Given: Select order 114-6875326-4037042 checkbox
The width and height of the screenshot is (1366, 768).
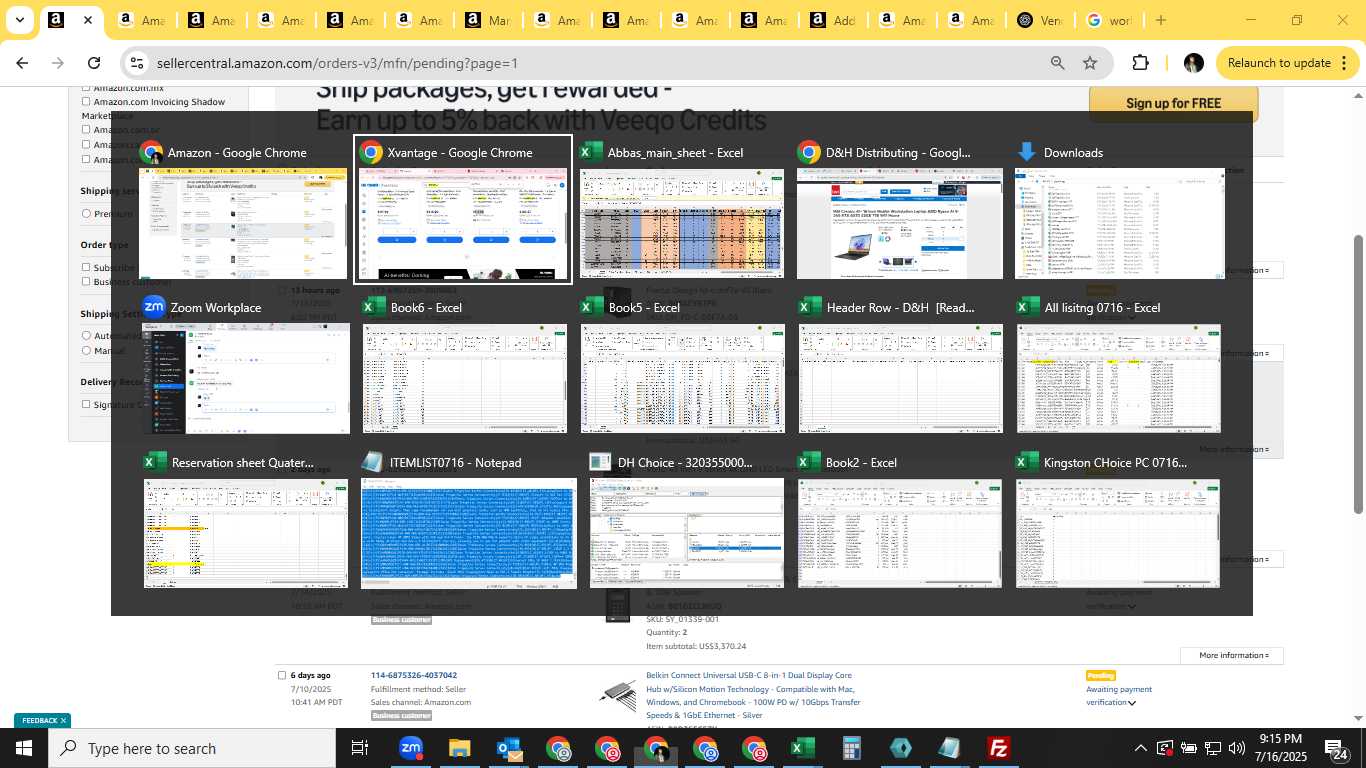Looking at the screenshot, I should (x=281, y=675).
